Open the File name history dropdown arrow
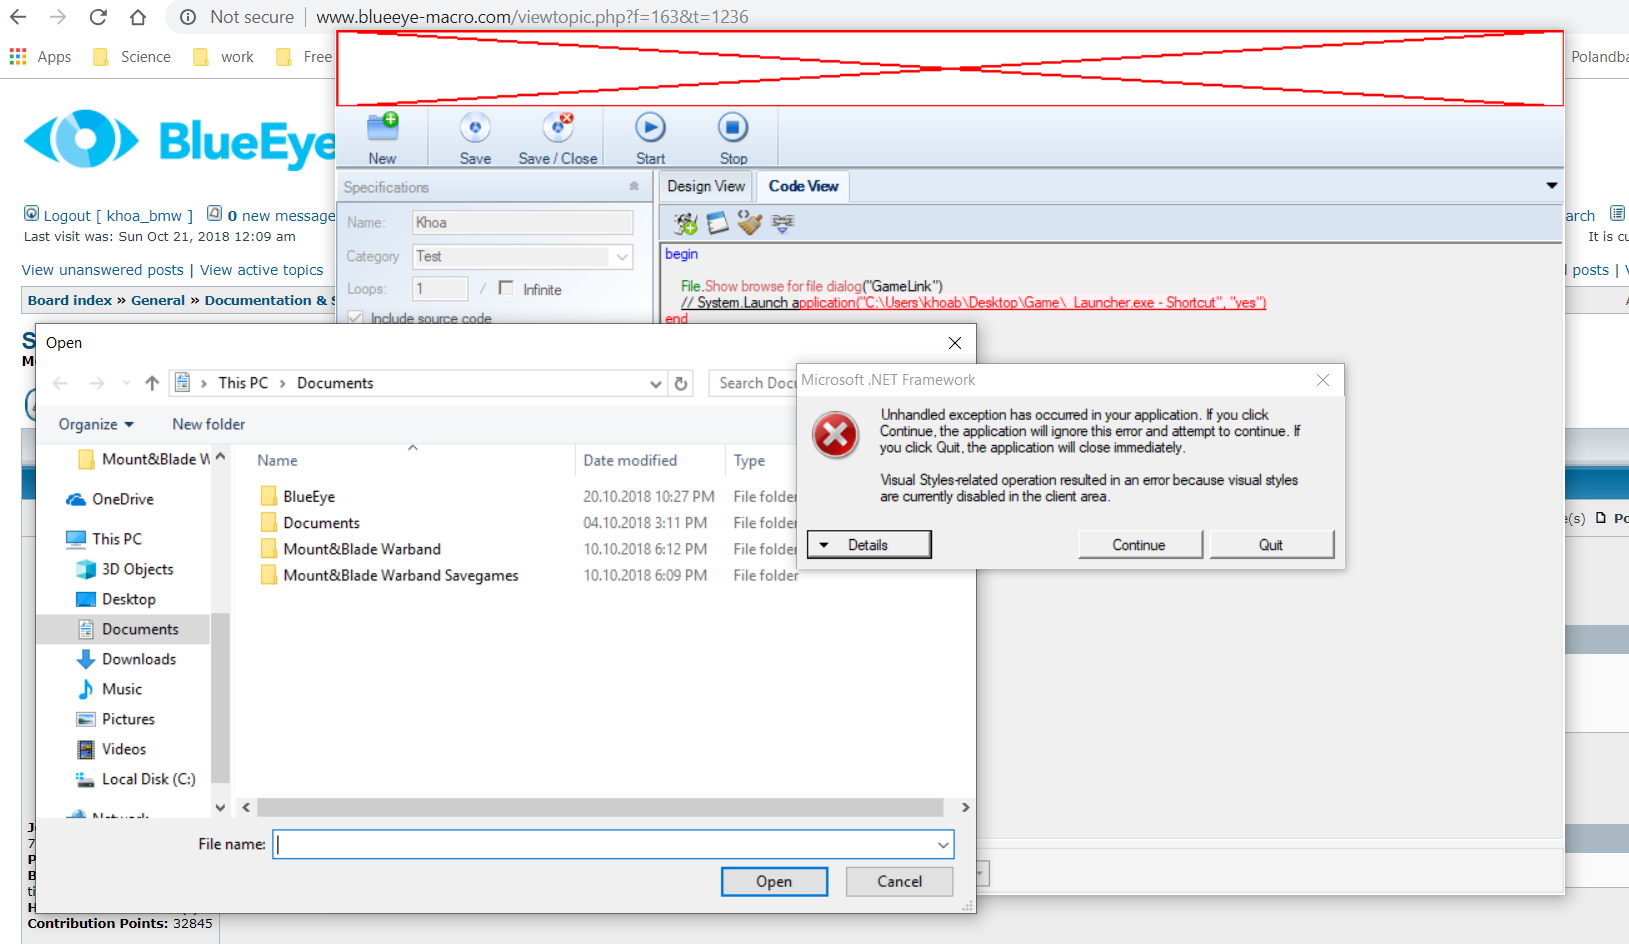Image resolution: width=1629 pixels, height=944 pixels. pyautogui.click(x=943, y=845)
